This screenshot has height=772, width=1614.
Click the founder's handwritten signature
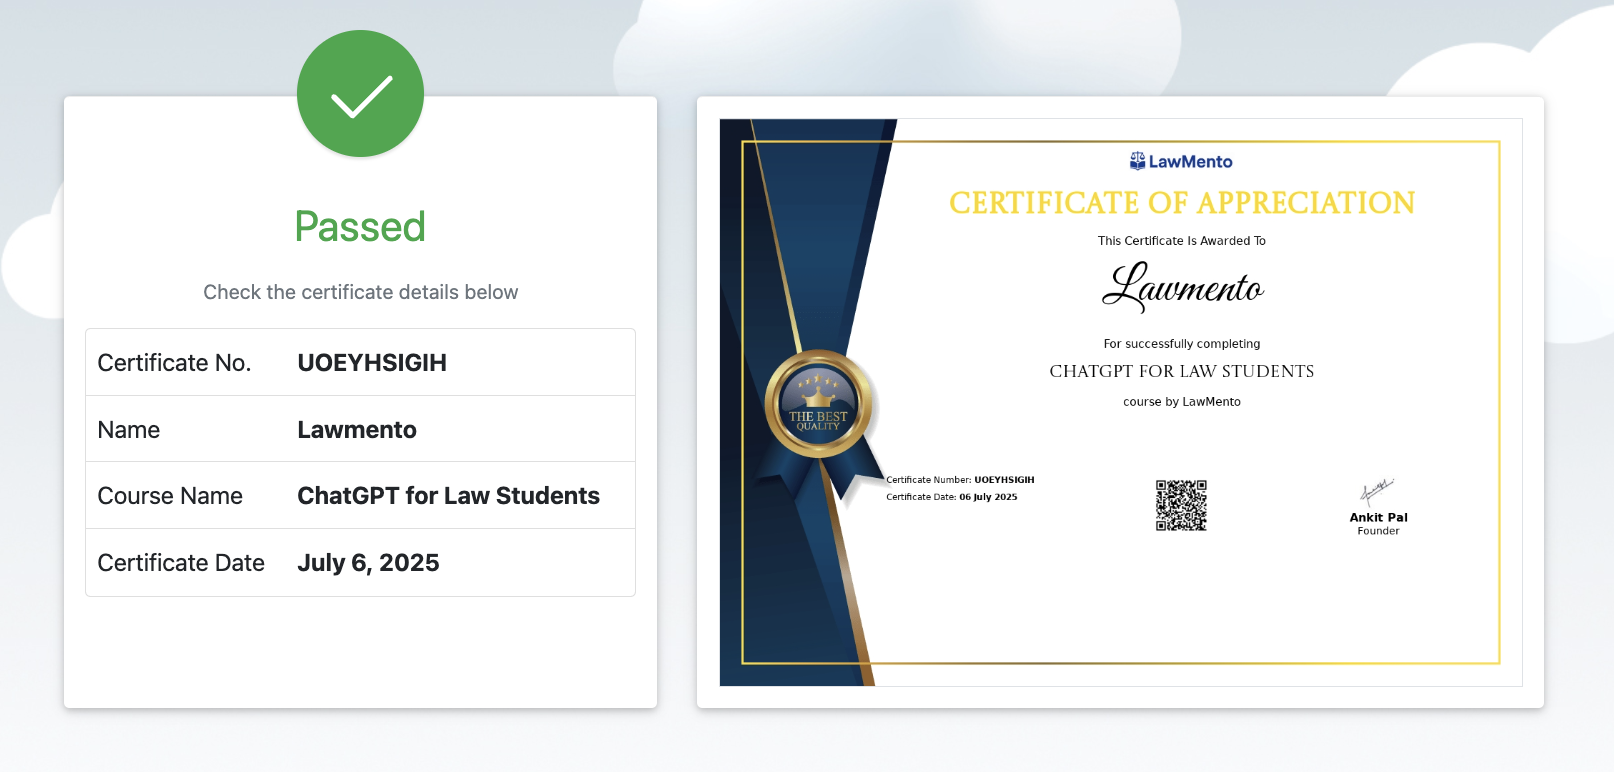[1376, 490]
